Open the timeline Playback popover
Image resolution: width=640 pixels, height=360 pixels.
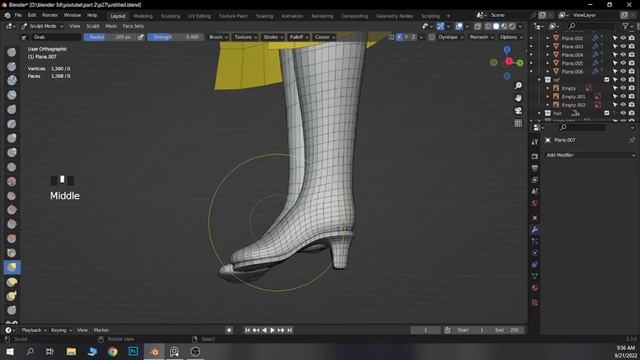(33, 330)
